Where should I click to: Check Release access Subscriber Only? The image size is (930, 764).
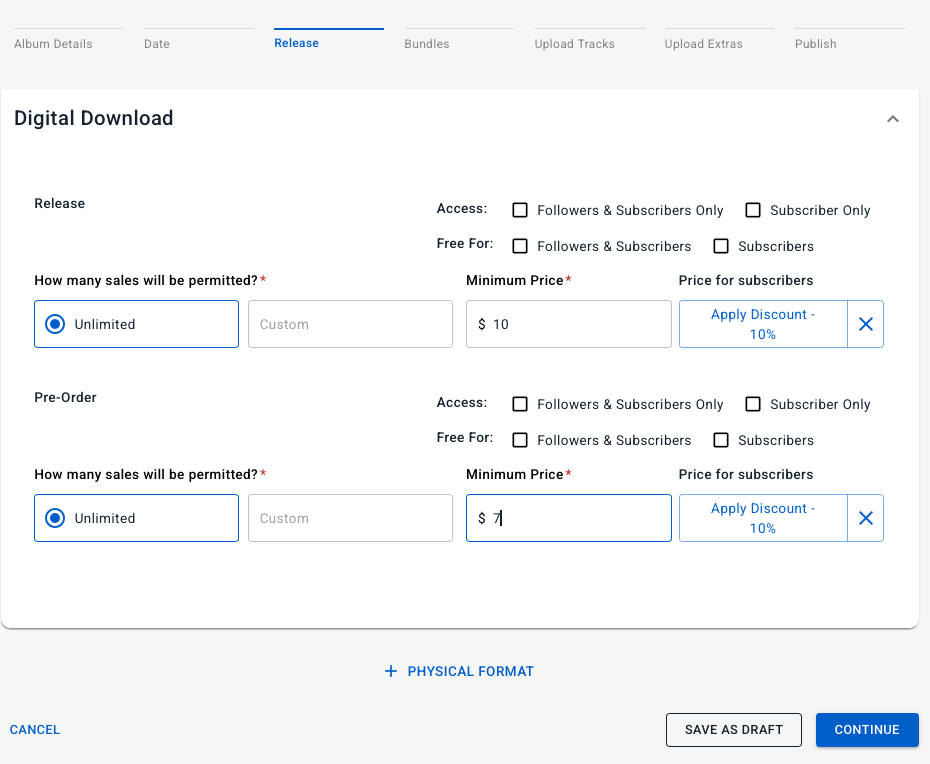(753, 210)
